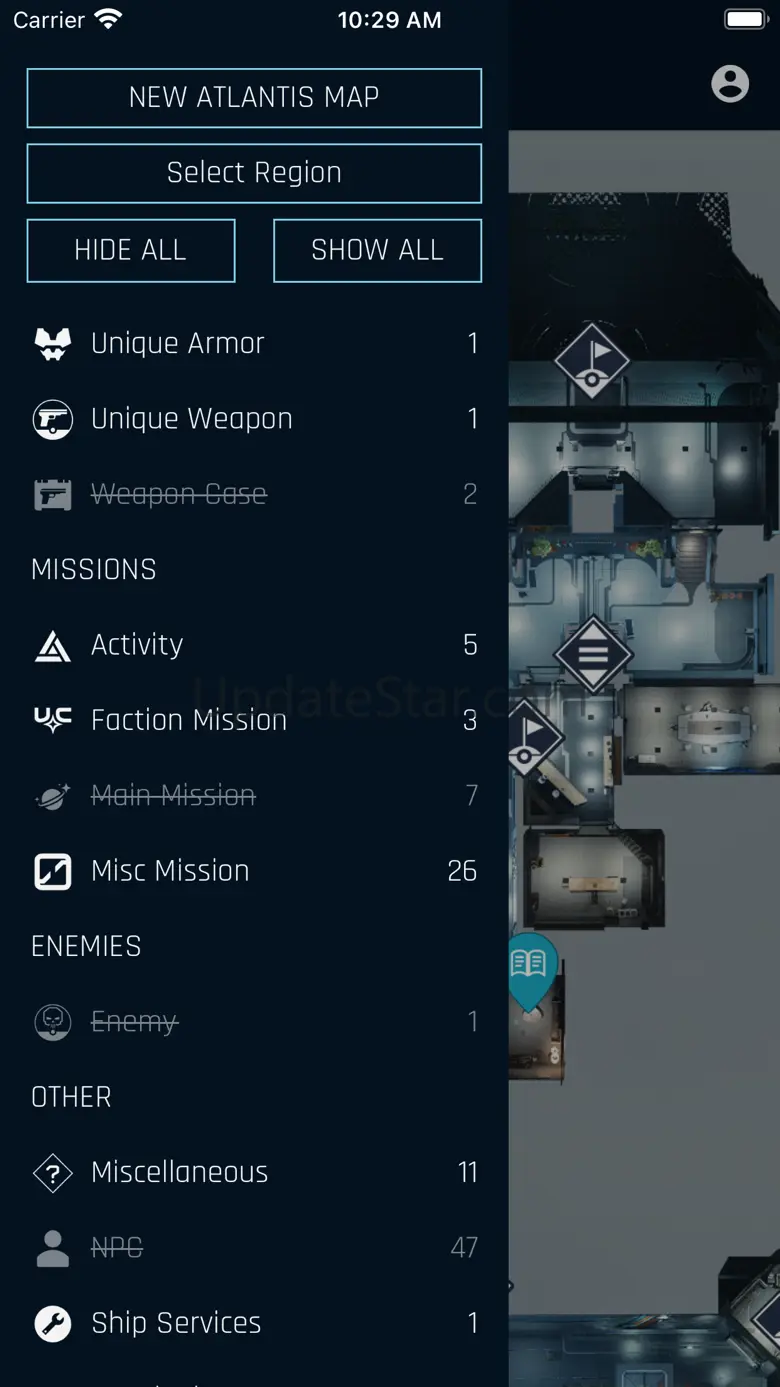
Task: Open the Select Region dropdown
Action: (254, 173)
